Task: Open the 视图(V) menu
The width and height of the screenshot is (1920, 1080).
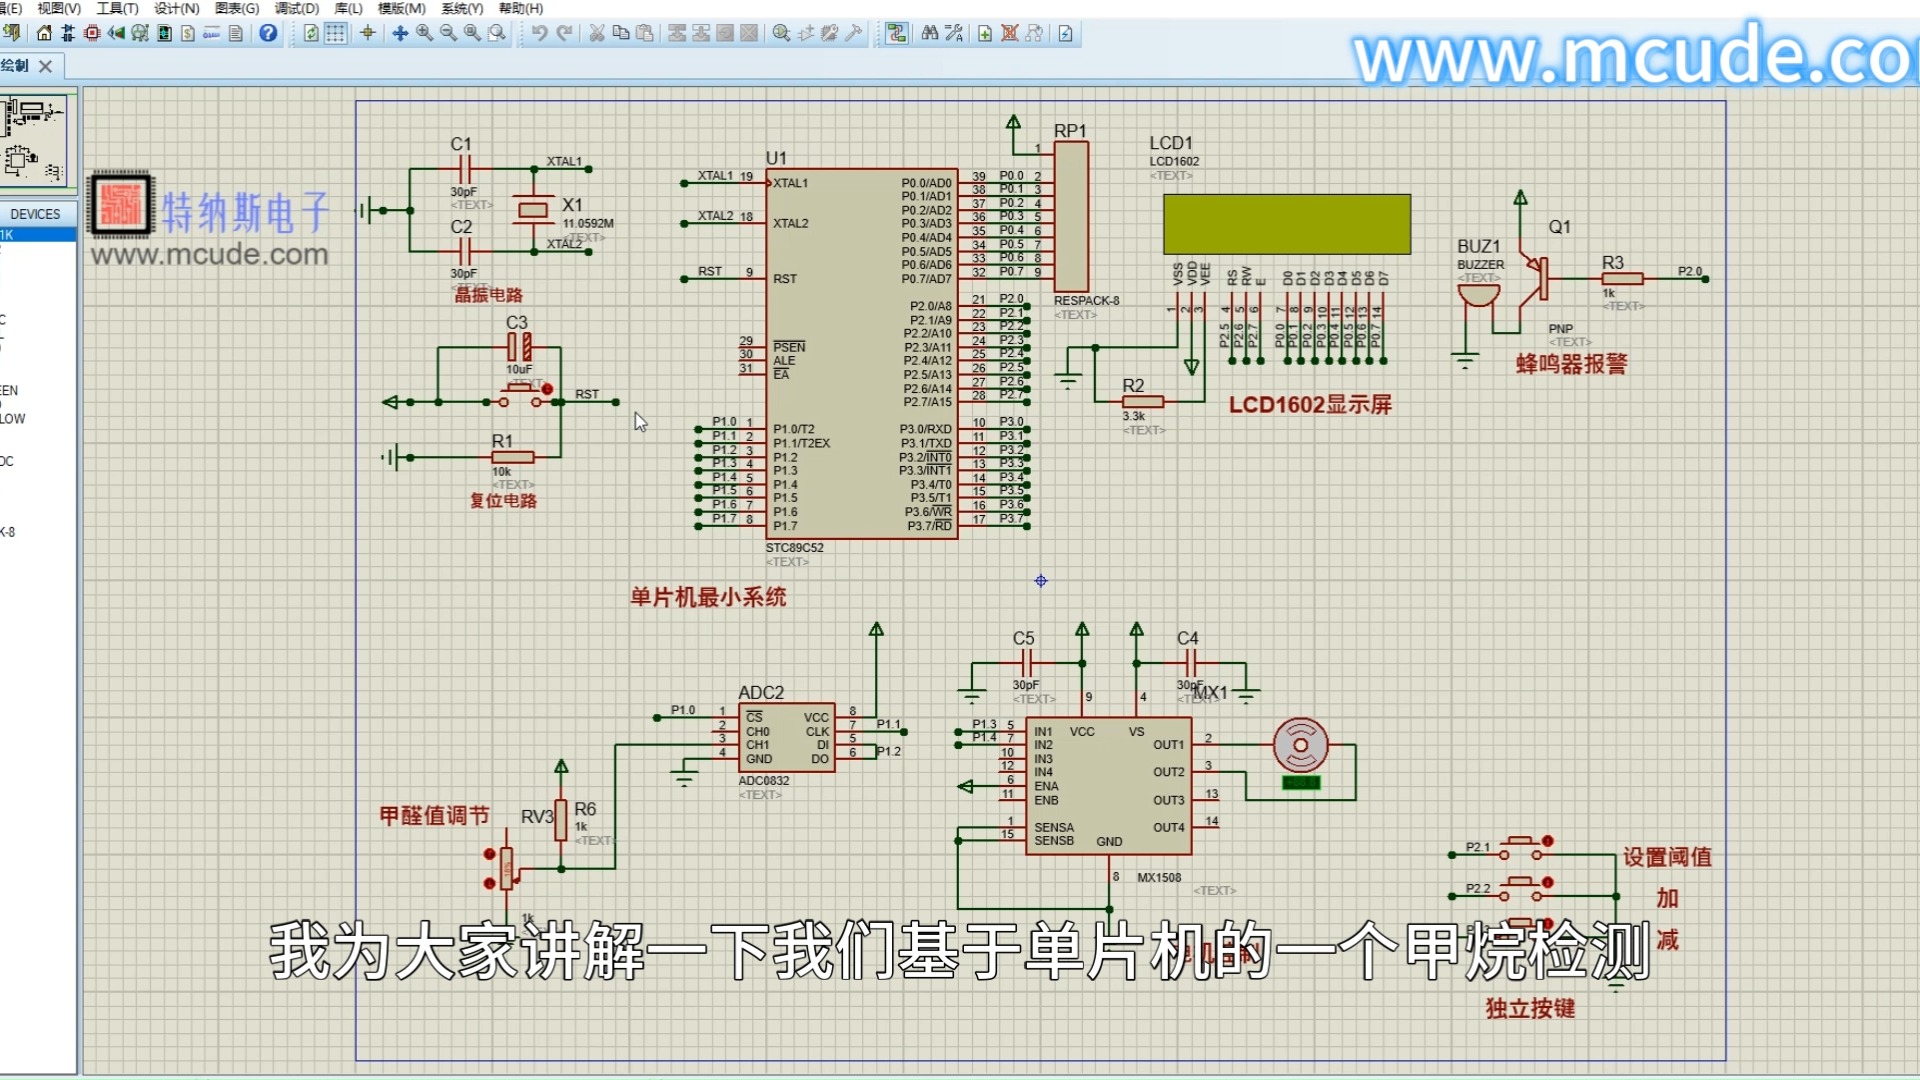Action: (59, 8)
